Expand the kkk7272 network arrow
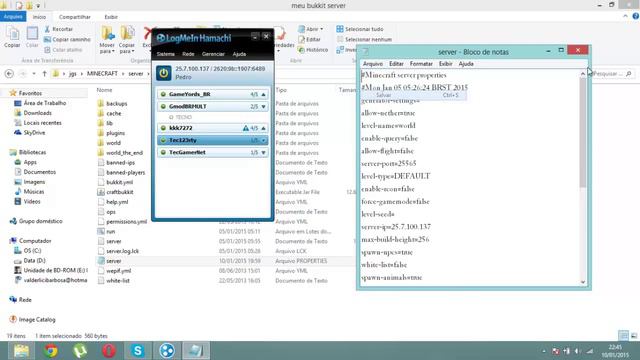 [x=263, y=128]
